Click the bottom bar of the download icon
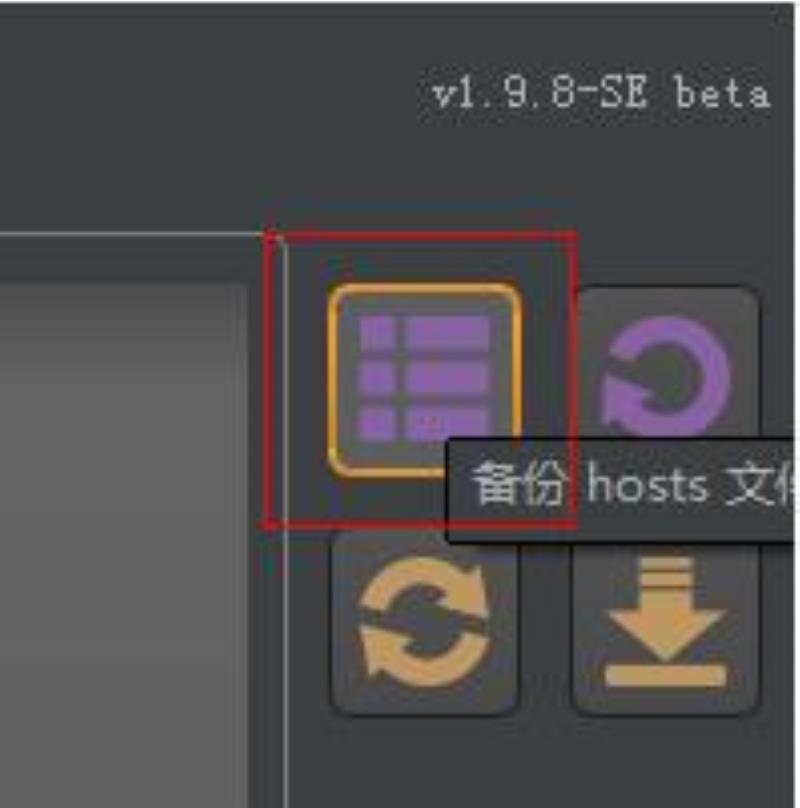The image size is (800, 808). (665, 676)
